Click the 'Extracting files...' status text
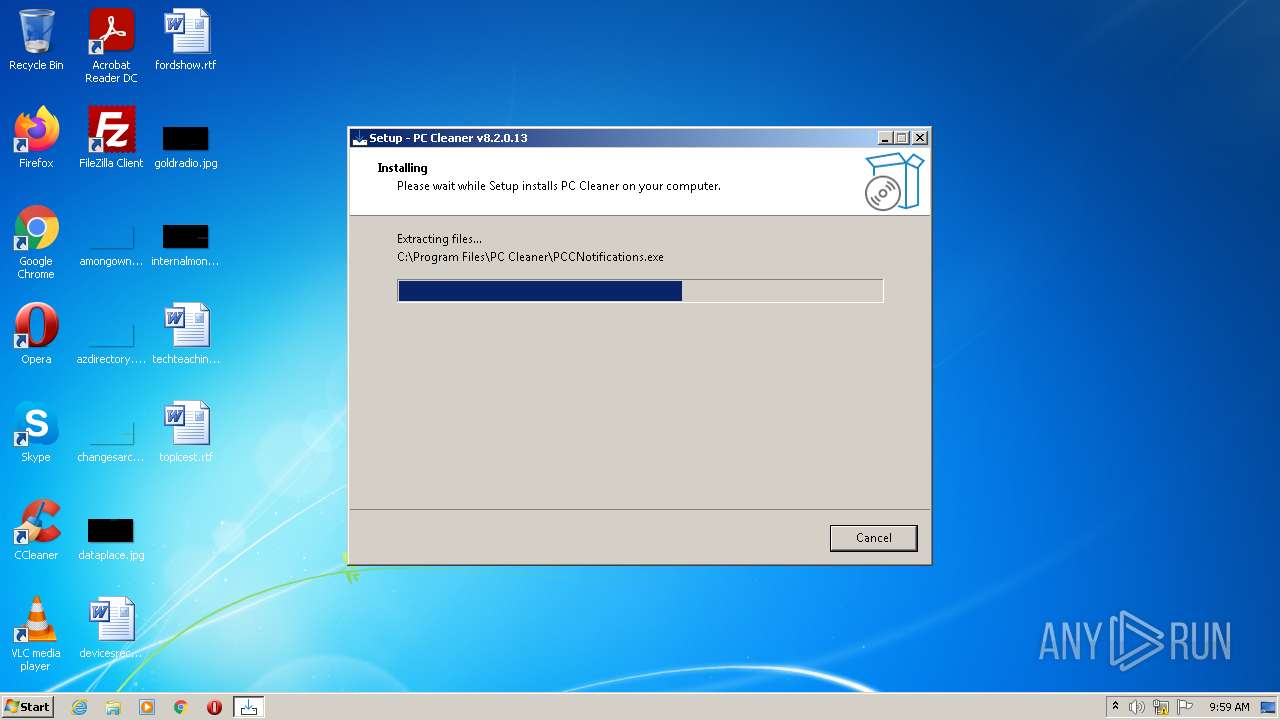Screen dimensions: 1280x720 point(439,239)
